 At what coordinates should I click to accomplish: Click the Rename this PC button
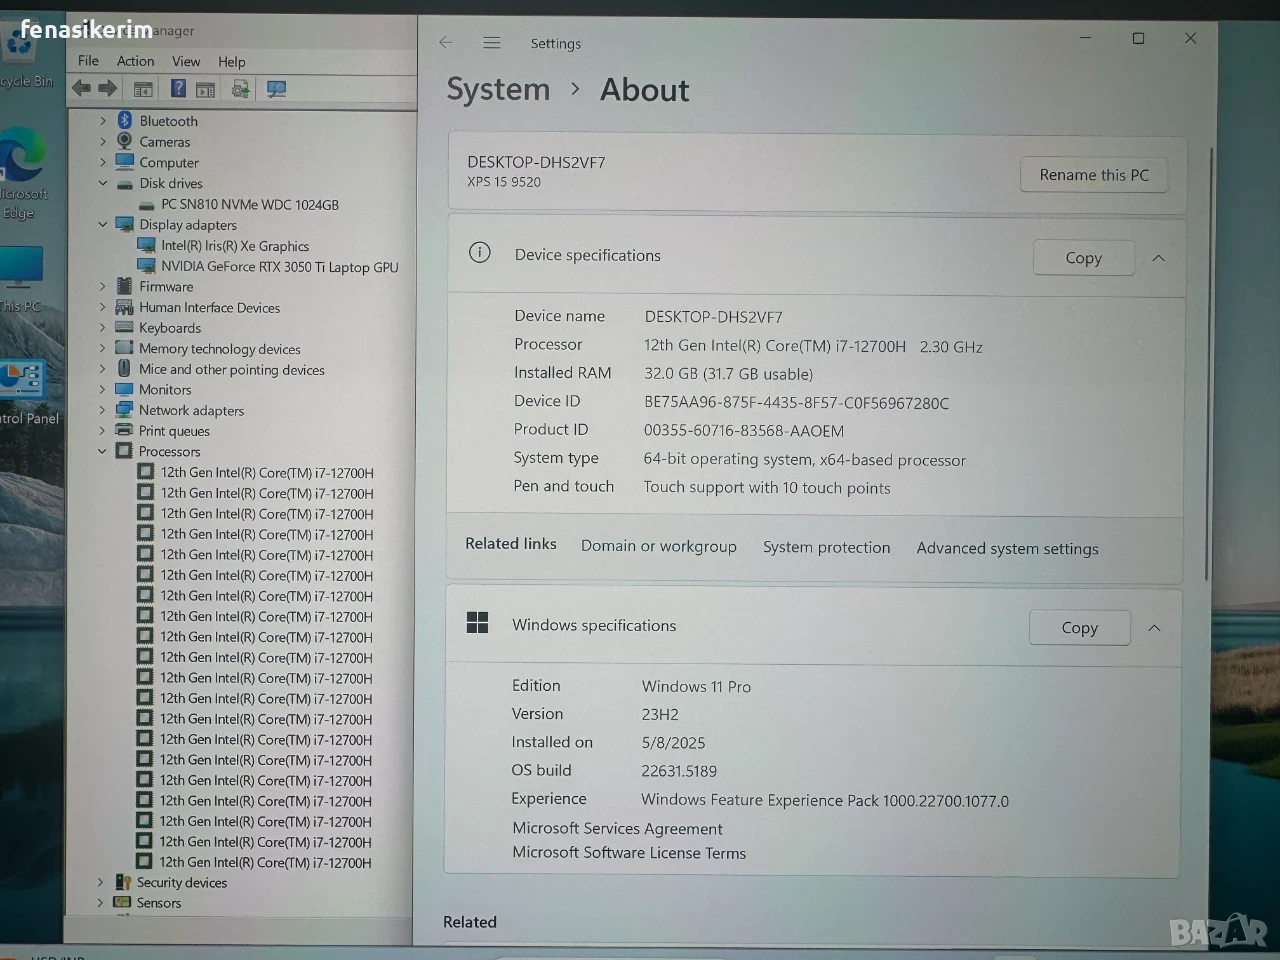coord(1094,175)
